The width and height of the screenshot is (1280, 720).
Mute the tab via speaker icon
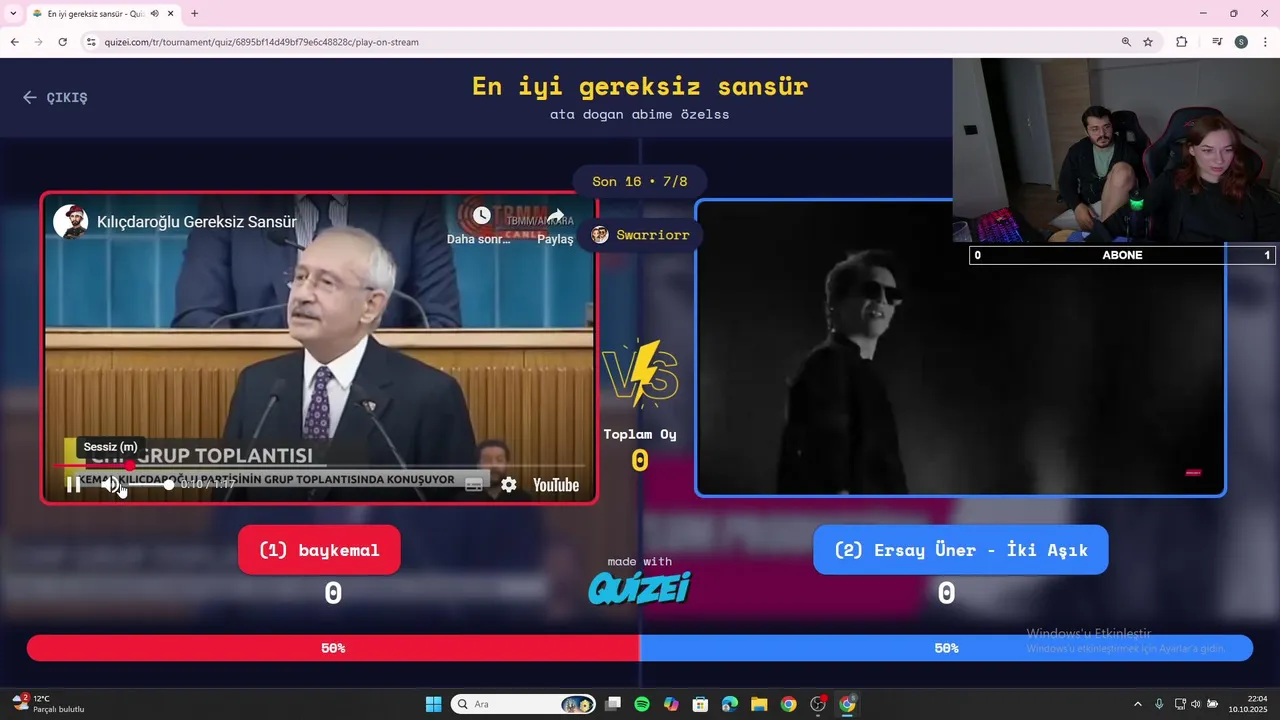(x=154, y=14)
